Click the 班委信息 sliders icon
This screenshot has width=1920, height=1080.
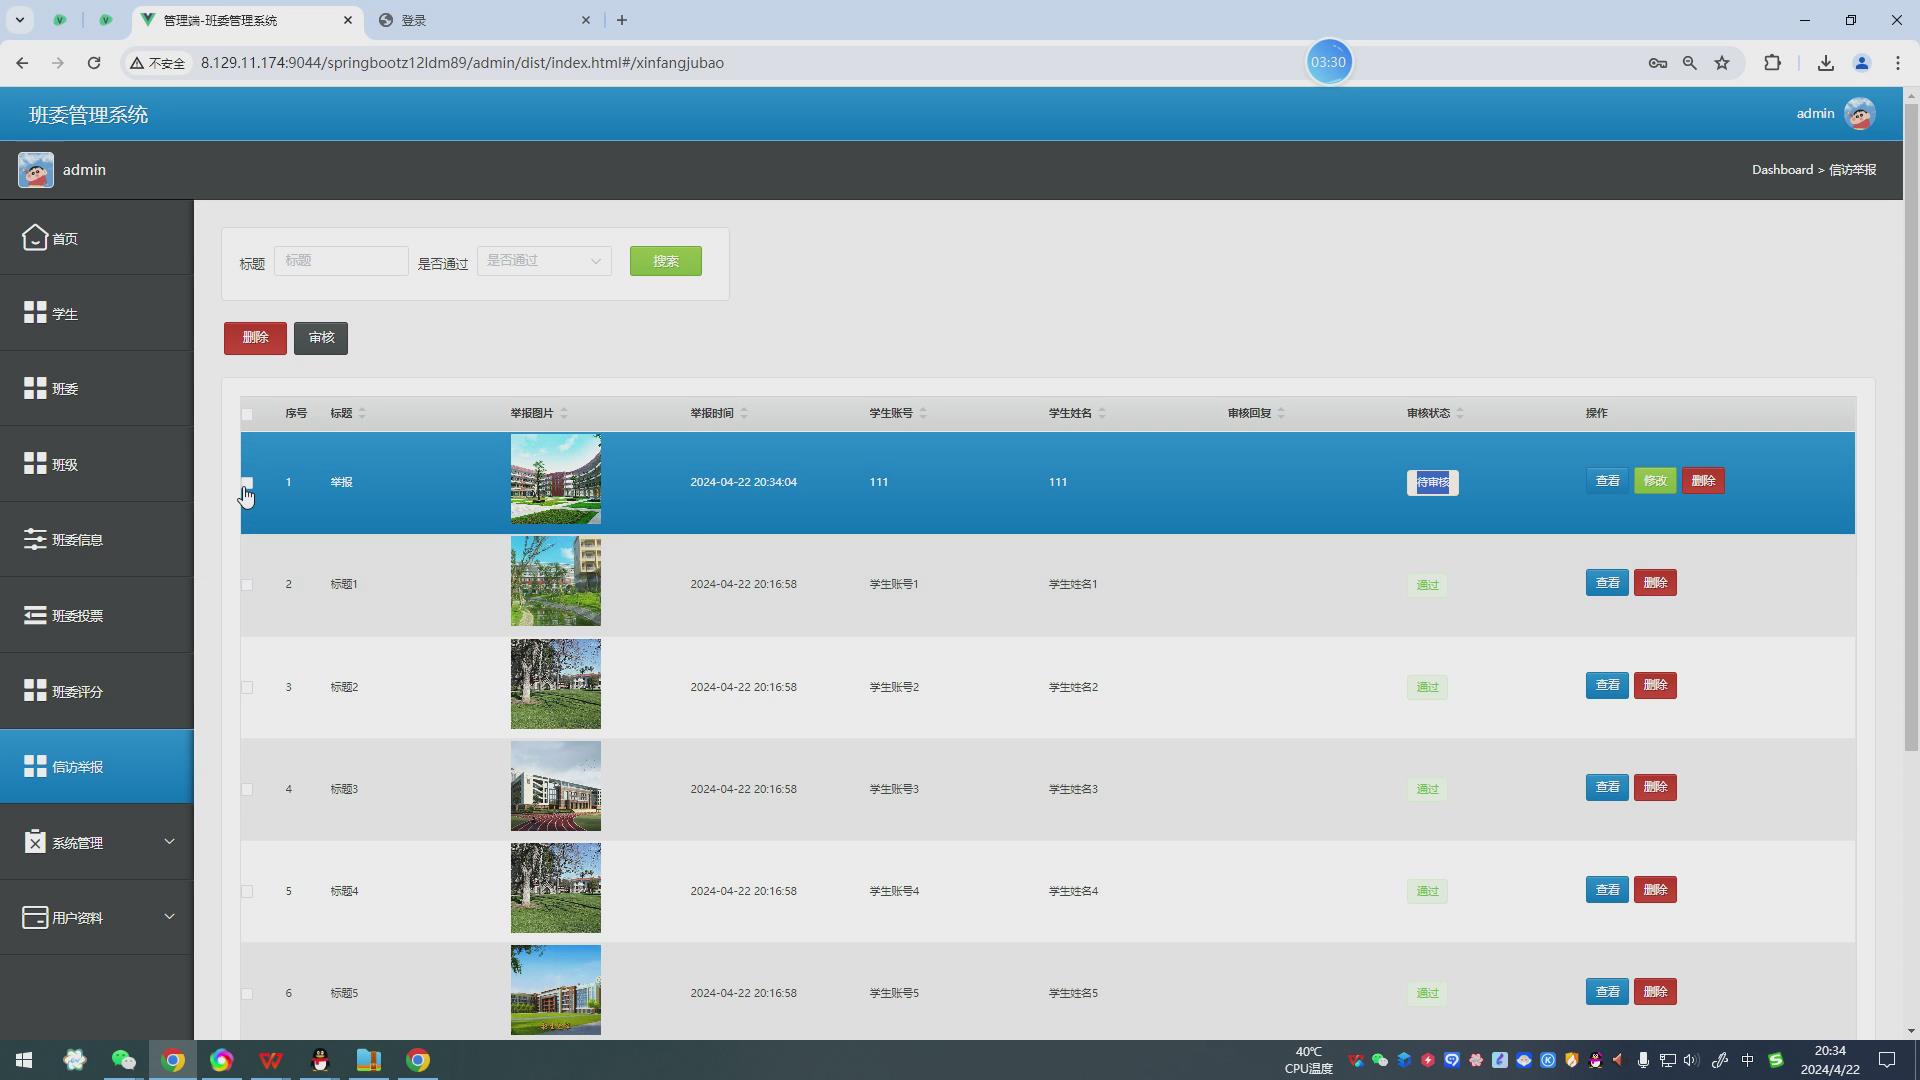click(x=35, y=540)
